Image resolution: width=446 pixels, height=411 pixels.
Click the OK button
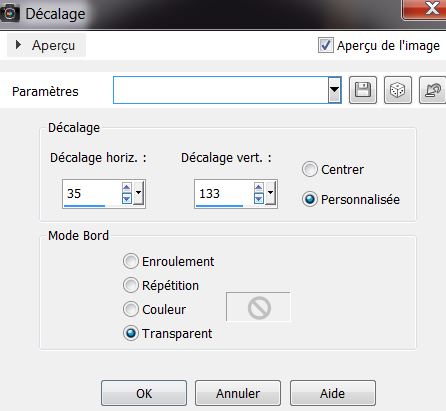(x=144, y=393)
